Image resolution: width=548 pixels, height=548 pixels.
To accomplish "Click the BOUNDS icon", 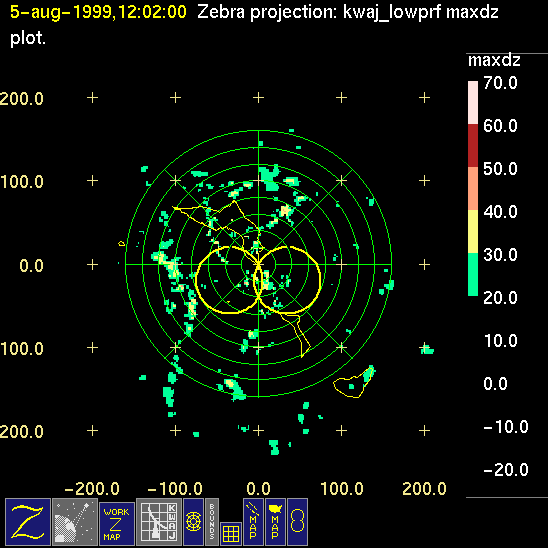I will coord(212,522).
